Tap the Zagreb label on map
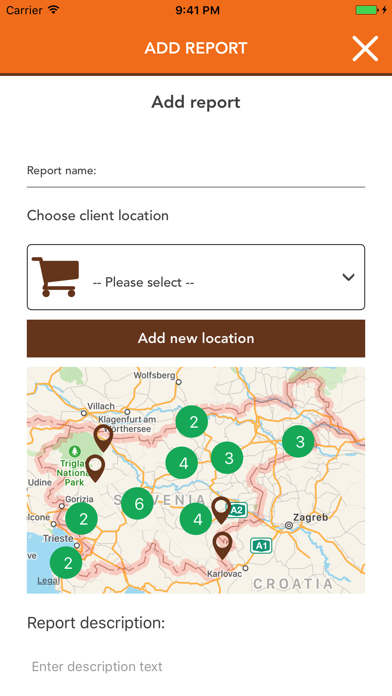Image resolution: width=392 pixels, height=696 pixels. click(311, 517)
